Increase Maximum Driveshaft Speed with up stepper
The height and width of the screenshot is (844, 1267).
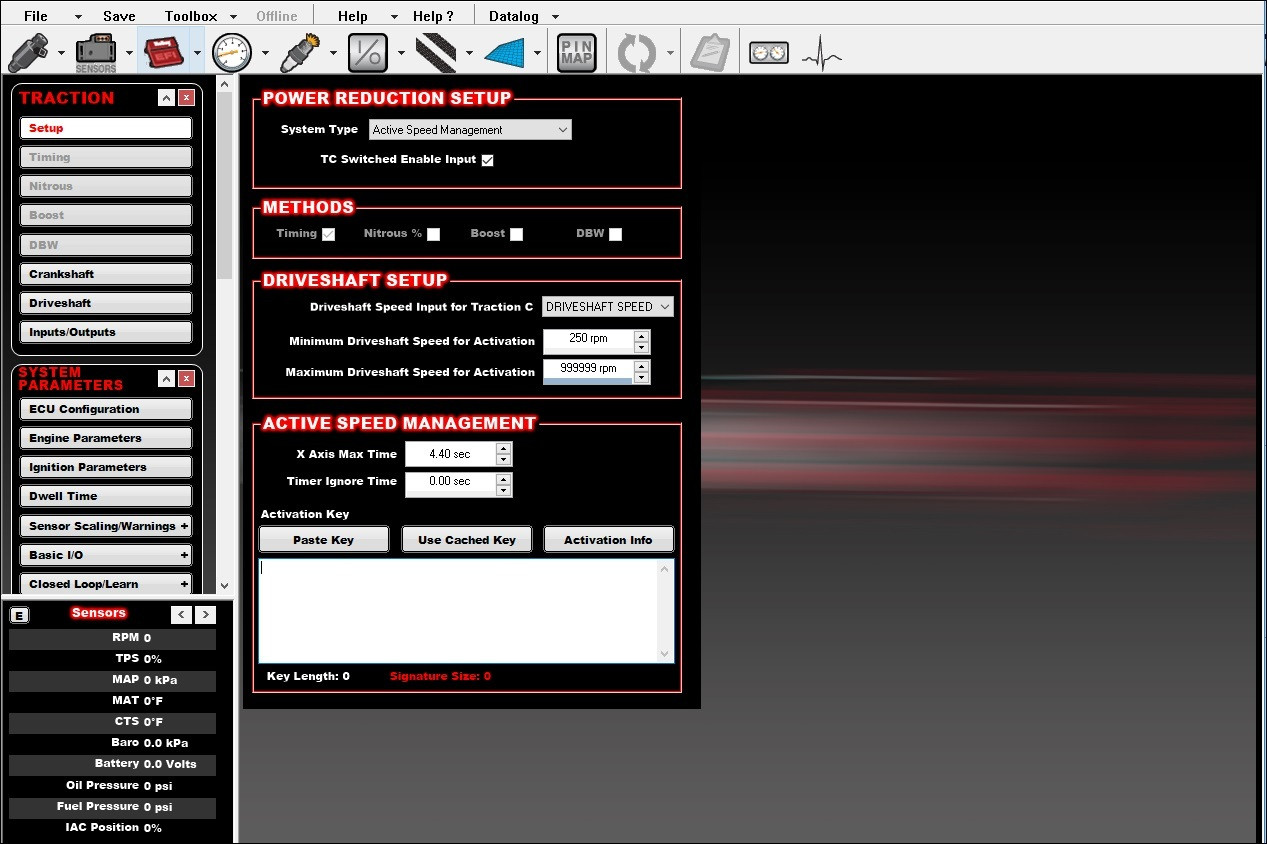click(x=641, y=366)
